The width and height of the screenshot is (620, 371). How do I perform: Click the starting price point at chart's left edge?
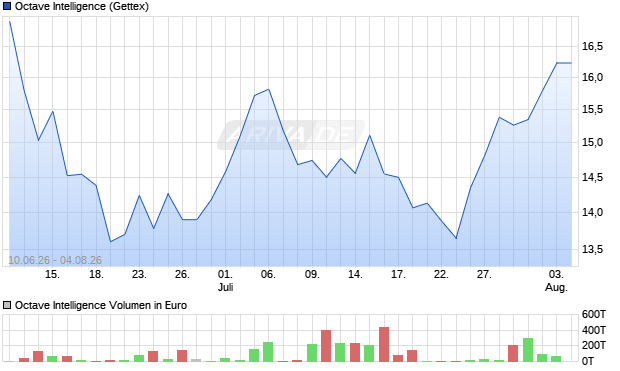pyautogui.click(x=9, y=21)
